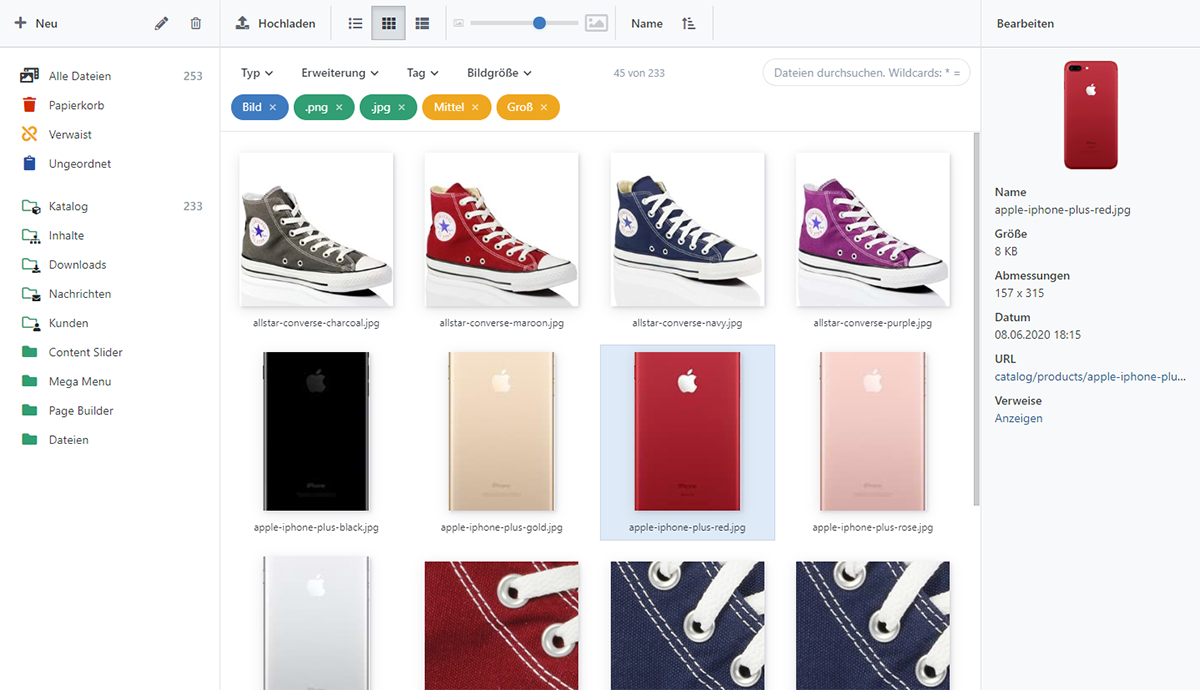This screenshot has height=690, width=1200.
Task: Remove the .png filter chip
Action: (339, 107)
